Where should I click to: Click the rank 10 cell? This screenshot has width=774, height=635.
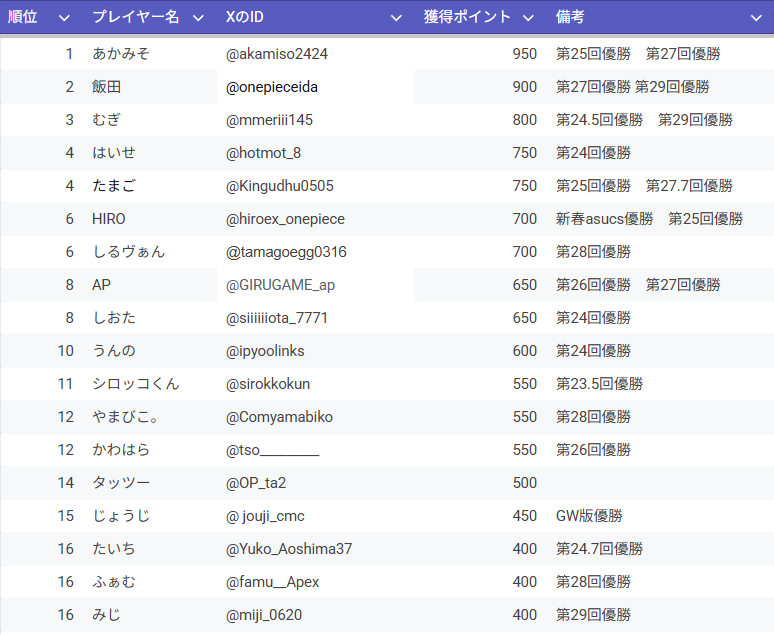[66, 351]
